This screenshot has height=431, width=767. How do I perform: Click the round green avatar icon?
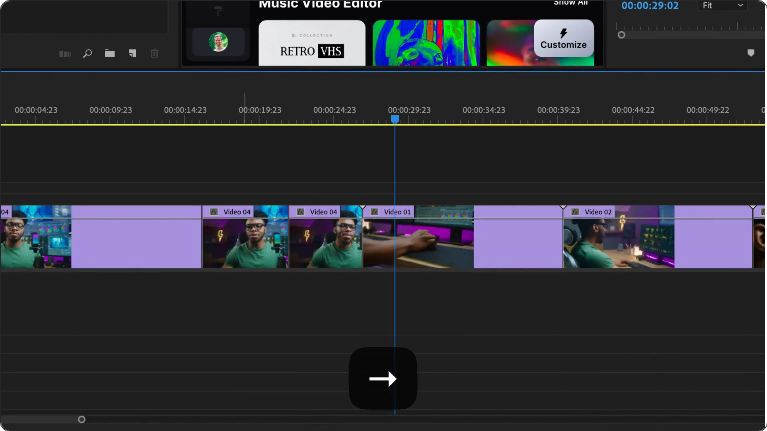pyautogui.click(x=218, y=42)
